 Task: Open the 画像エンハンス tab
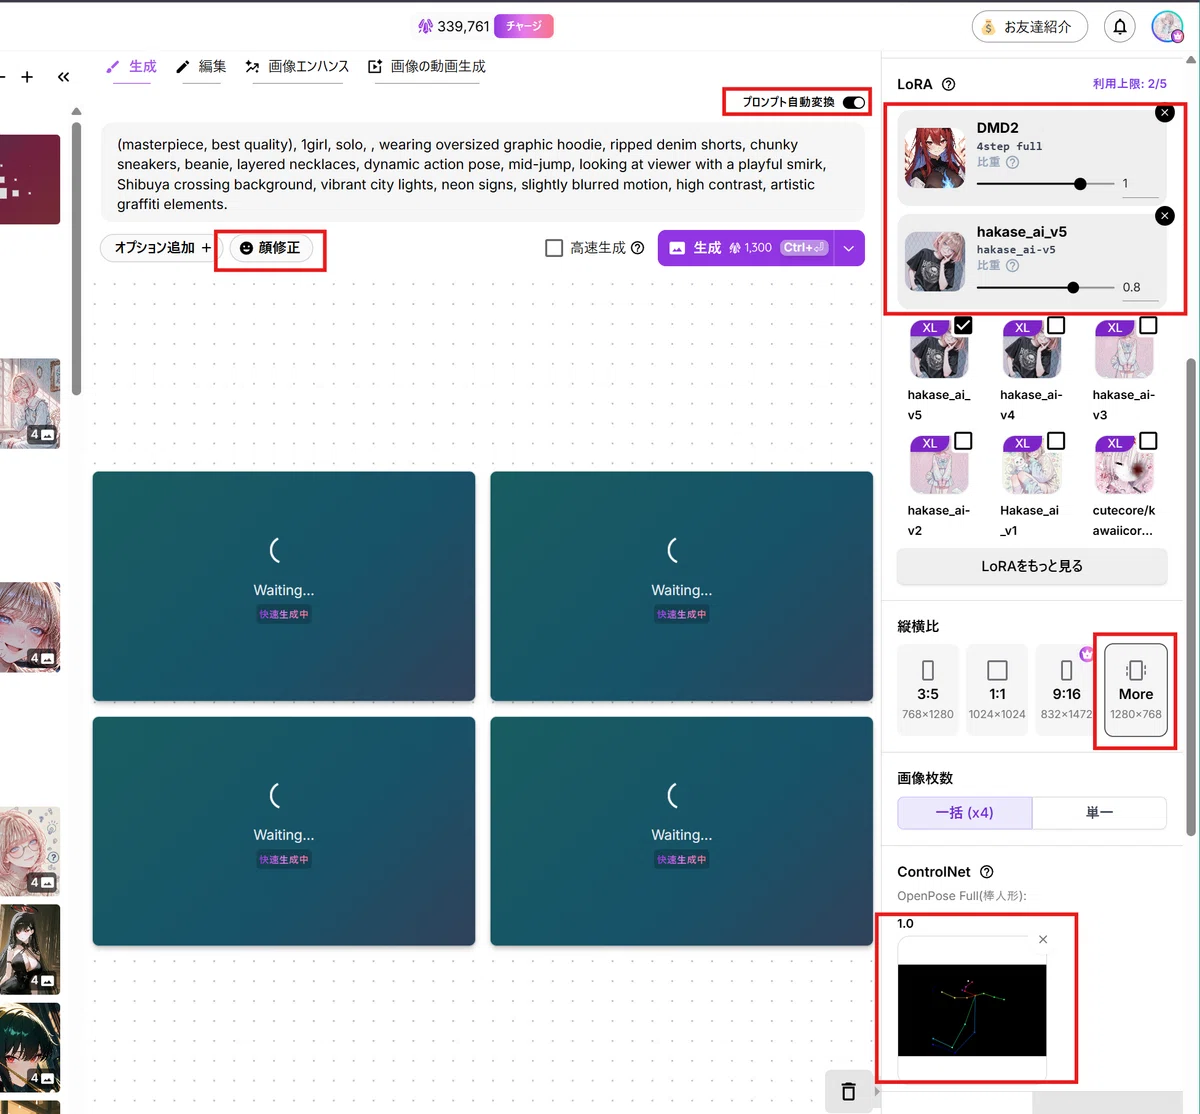click(x=297, y=67)
